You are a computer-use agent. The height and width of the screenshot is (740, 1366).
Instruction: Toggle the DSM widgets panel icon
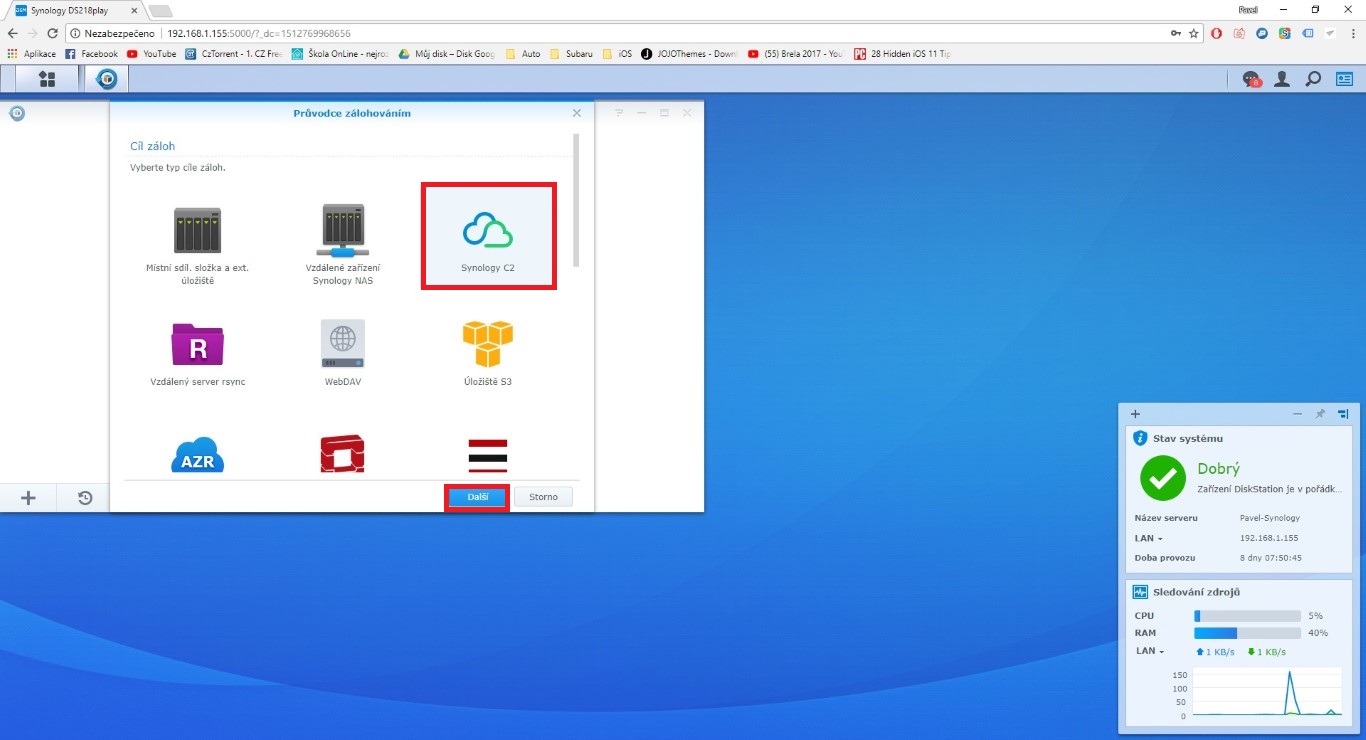coord(1345,79)
